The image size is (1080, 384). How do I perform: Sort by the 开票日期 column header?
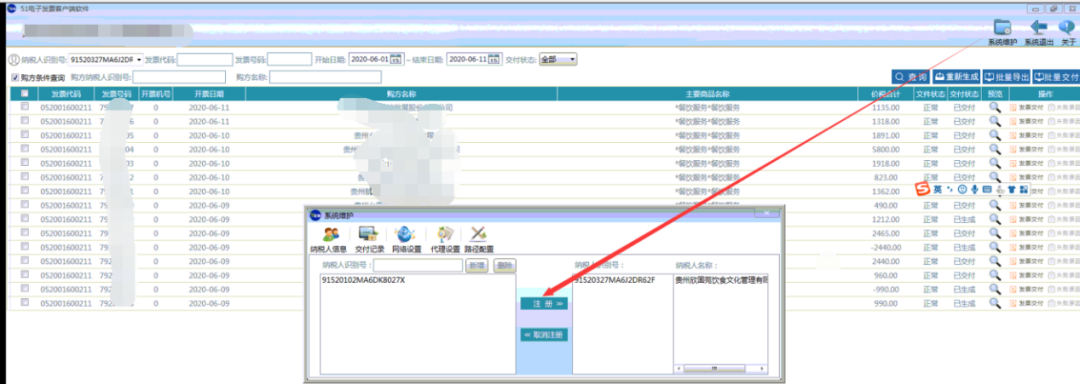208,94
